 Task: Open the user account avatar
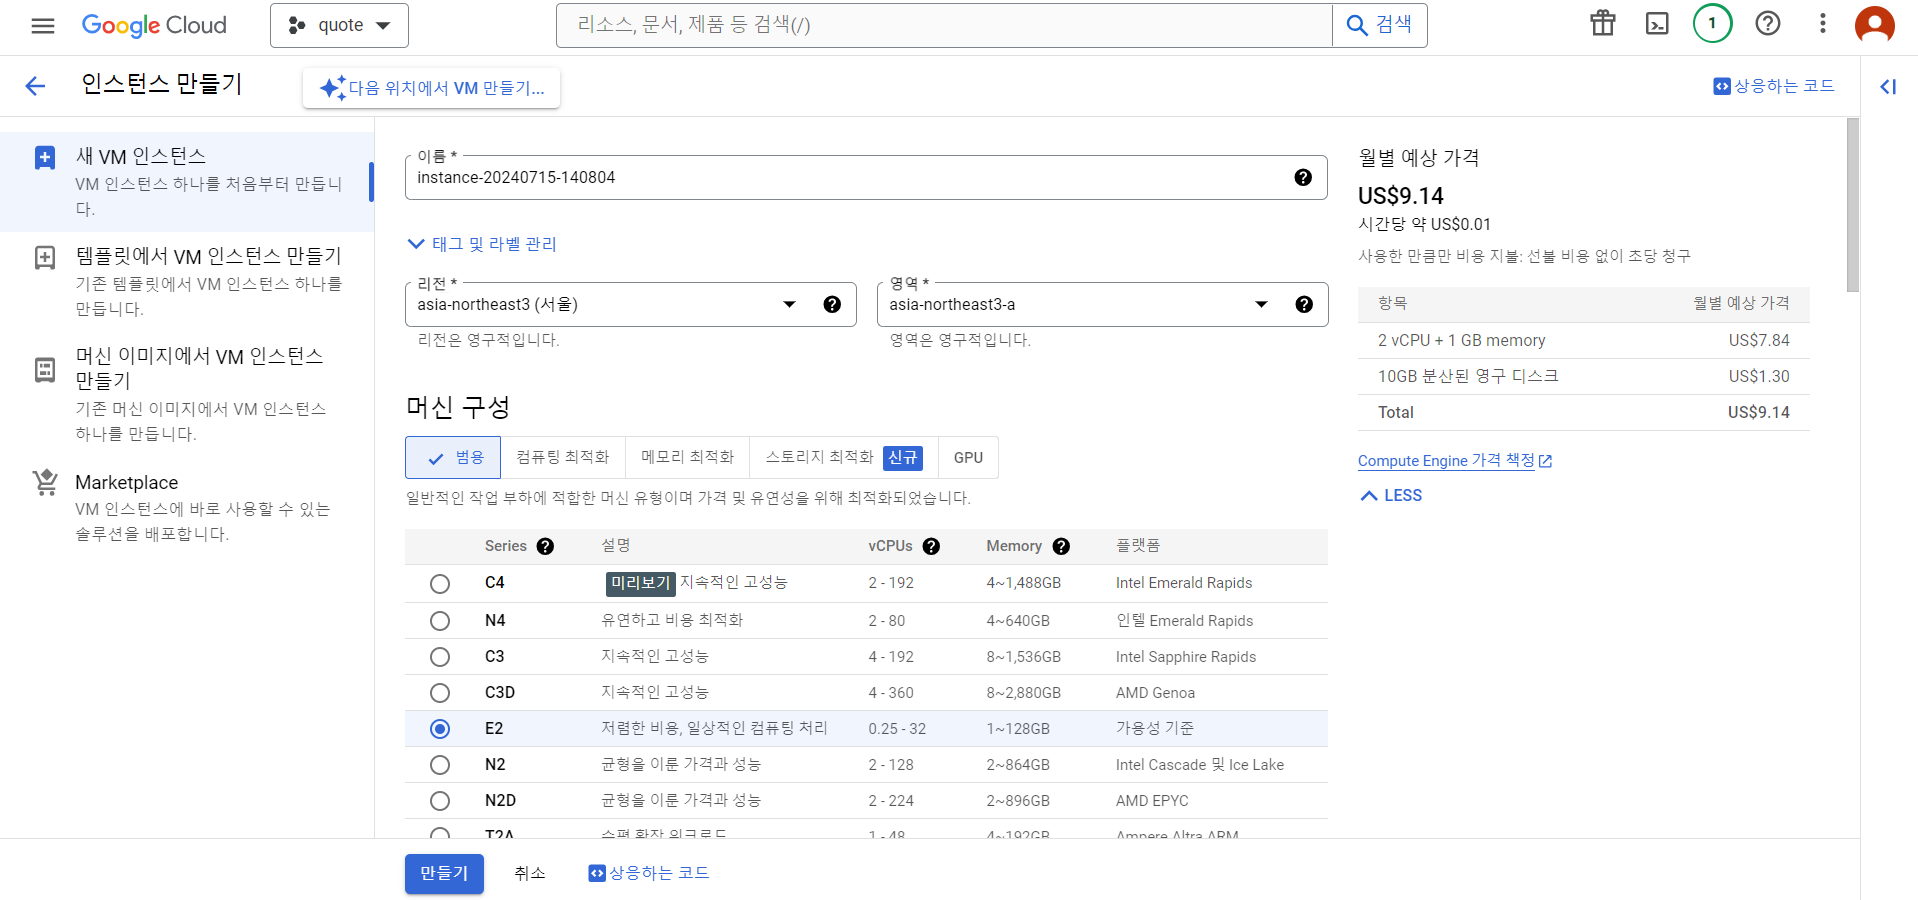click(1875, 24)
